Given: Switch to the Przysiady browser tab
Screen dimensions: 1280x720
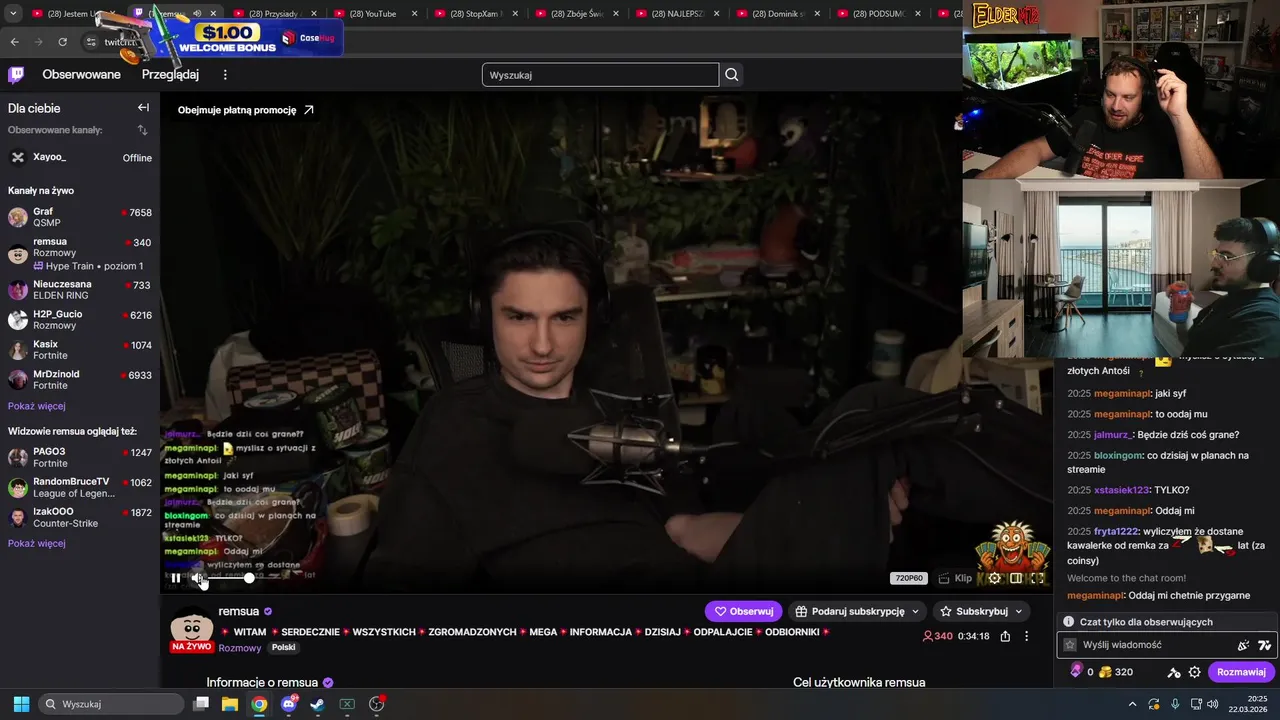Looking at the screenshot, I should 275,13.
